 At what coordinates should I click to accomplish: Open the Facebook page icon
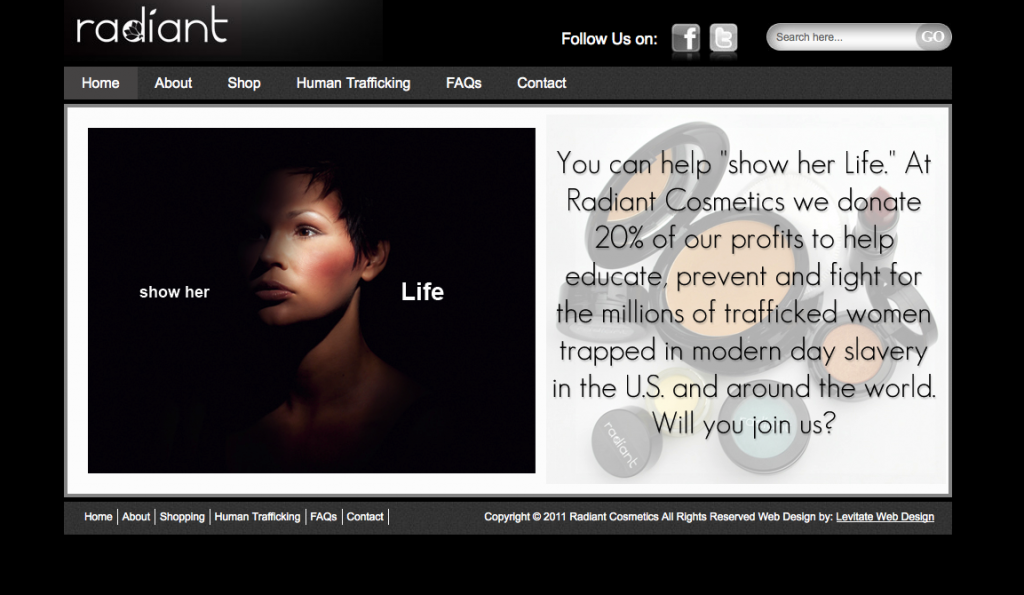point(686,39)
